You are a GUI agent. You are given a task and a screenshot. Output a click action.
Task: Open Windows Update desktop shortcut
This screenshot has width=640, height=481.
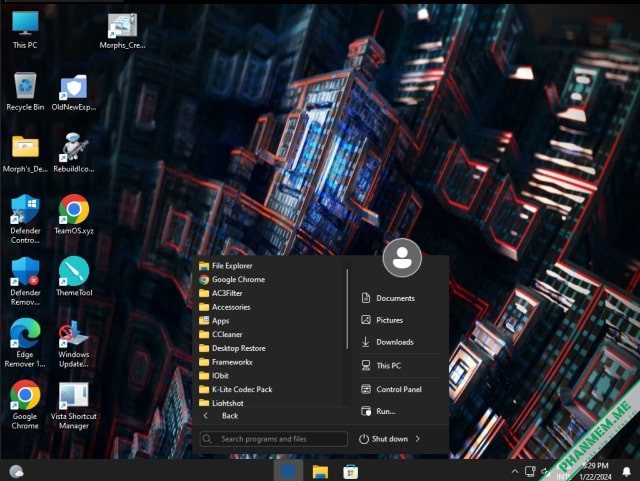(x=73, y=344)
